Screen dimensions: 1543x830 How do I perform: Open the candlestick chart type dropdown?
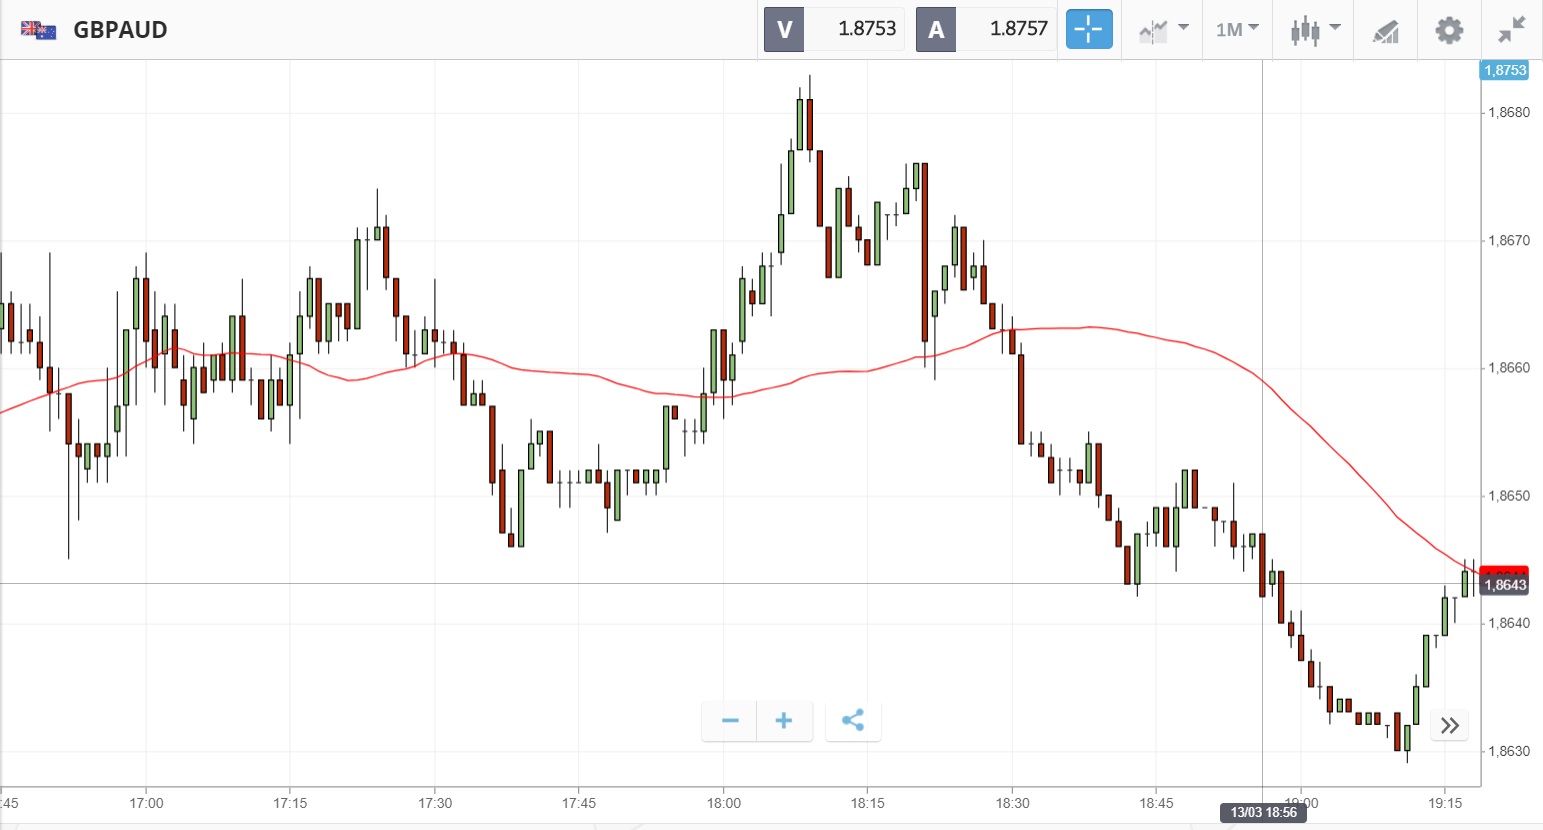tap(1314, 30)
